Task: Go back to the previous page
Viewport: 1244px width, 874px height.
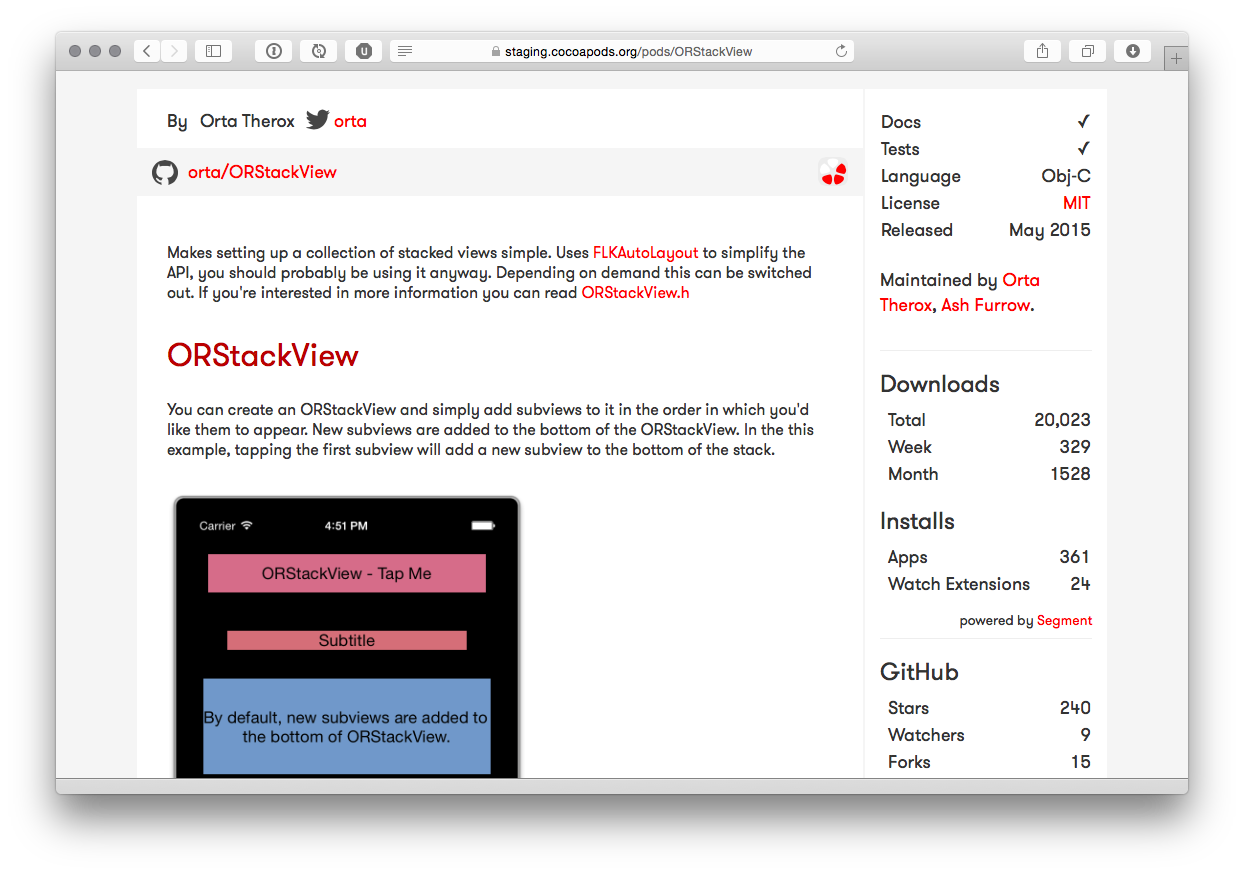Action: click(147, 51)
